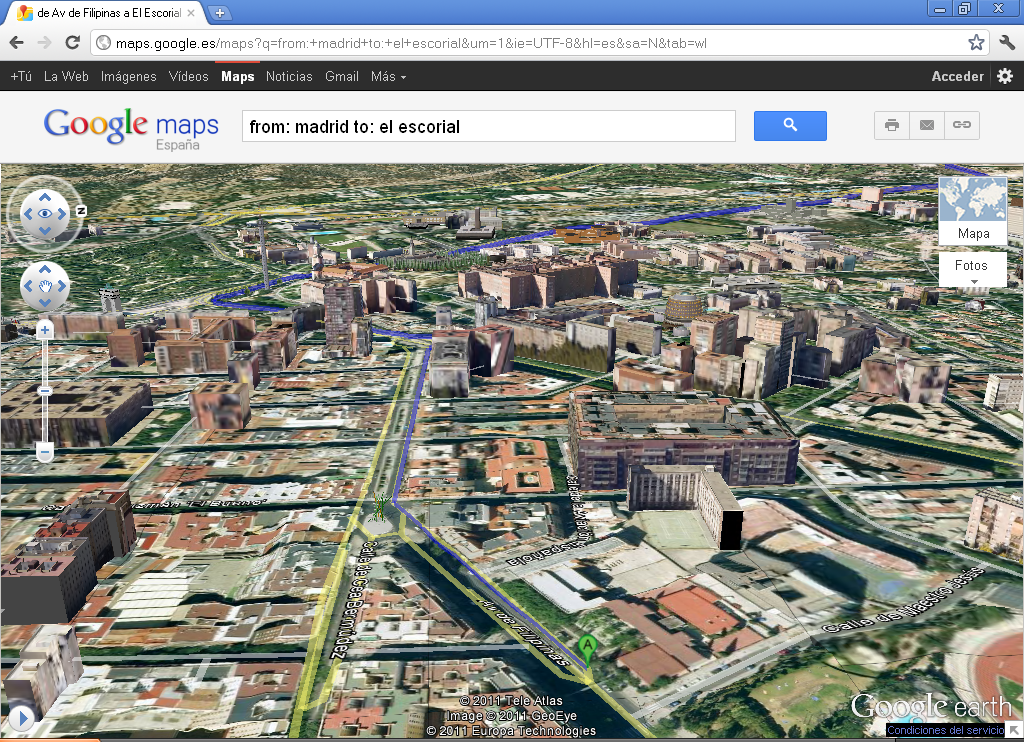
Task: Click the send map by email icon
Action: [x=926, y=125]
